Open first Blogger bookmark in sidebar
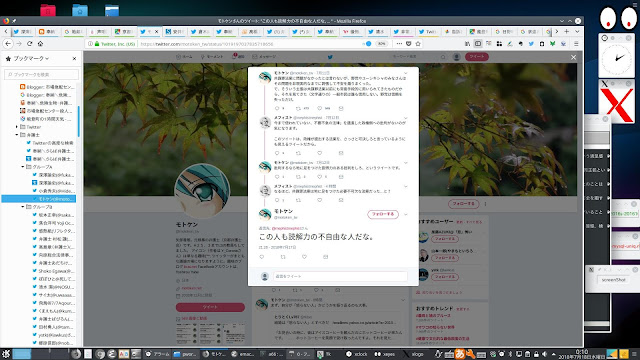This screenshot has width=640, height=360. (47, 87)
